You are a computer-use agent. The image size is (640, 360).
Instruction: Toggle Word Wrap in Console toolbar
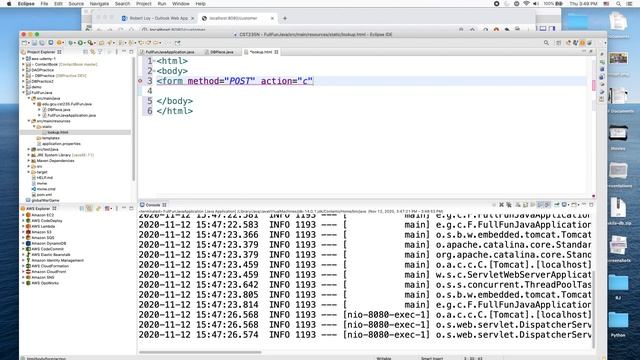[533, 204]
